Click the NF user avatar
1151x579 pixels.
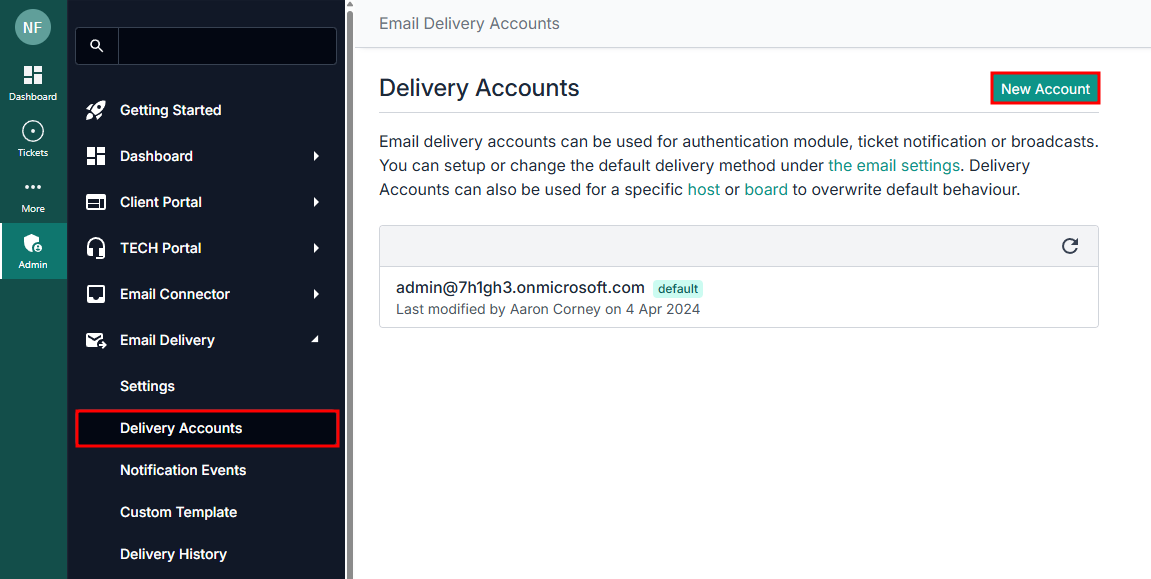click(x=33, y=27)
